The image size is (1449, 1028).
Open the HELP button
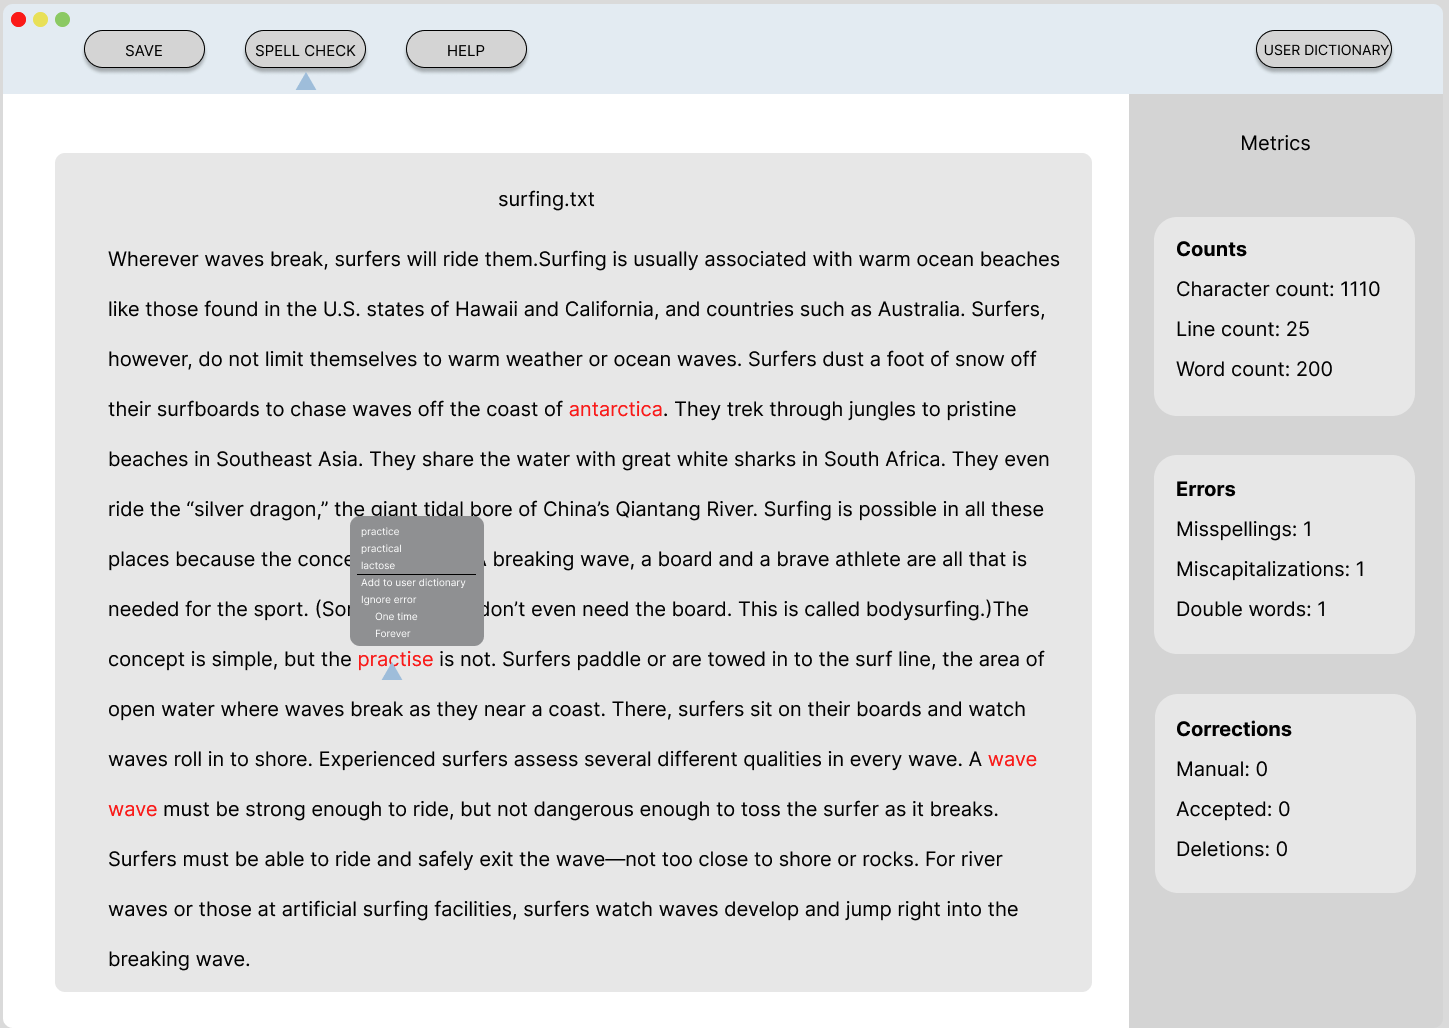[x=466, y=50]
